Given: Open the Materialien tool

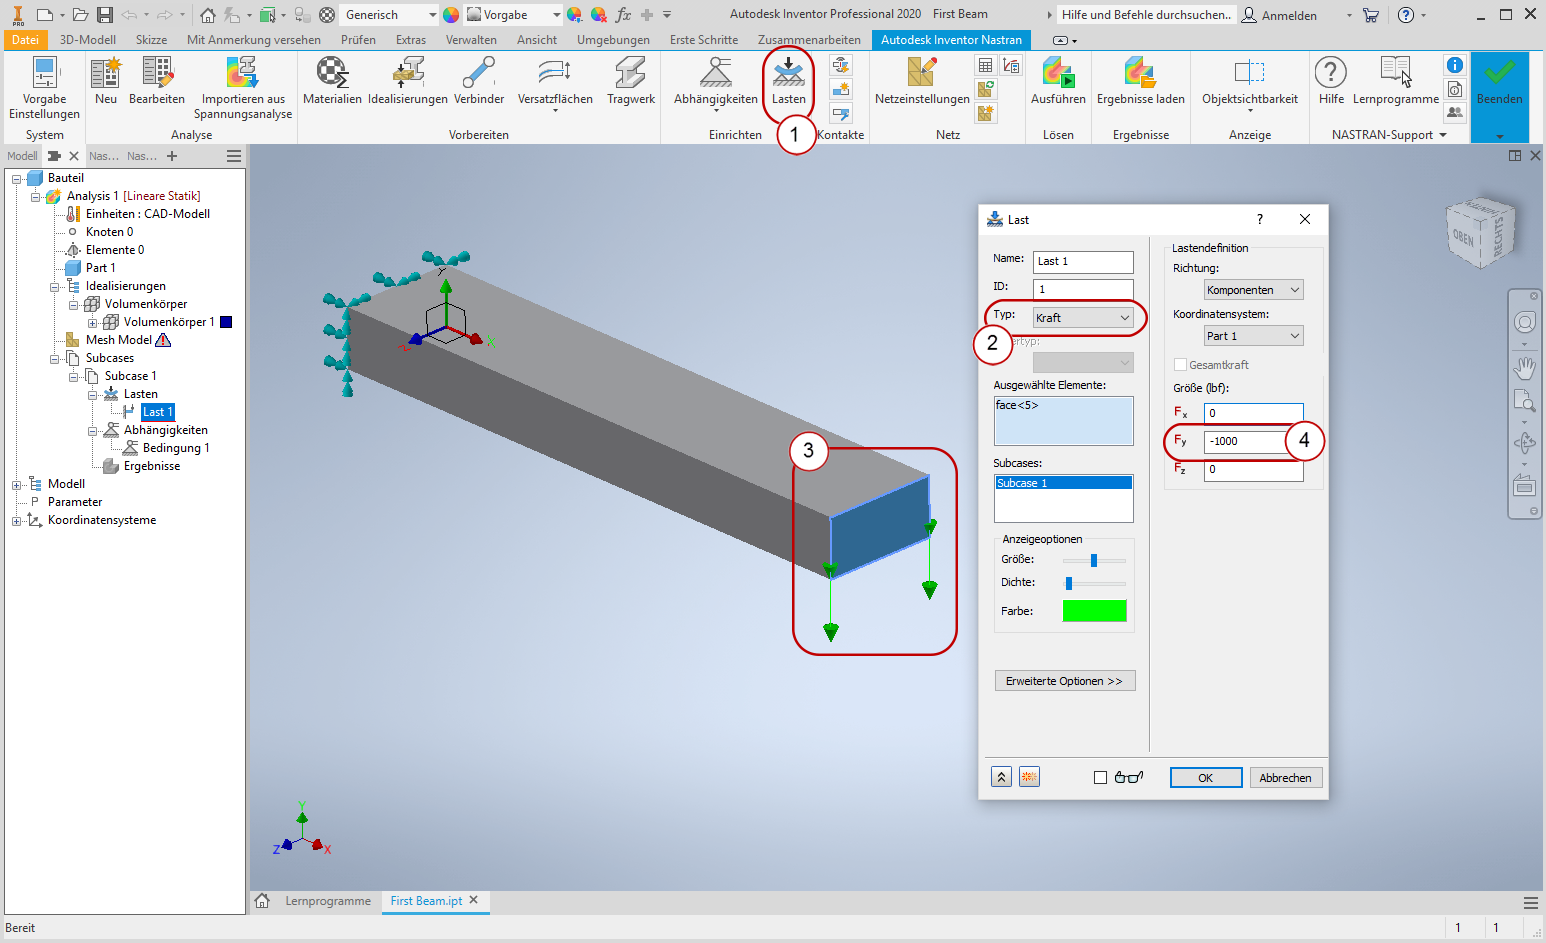Looking at the screenshot, I should pos(332,80).
